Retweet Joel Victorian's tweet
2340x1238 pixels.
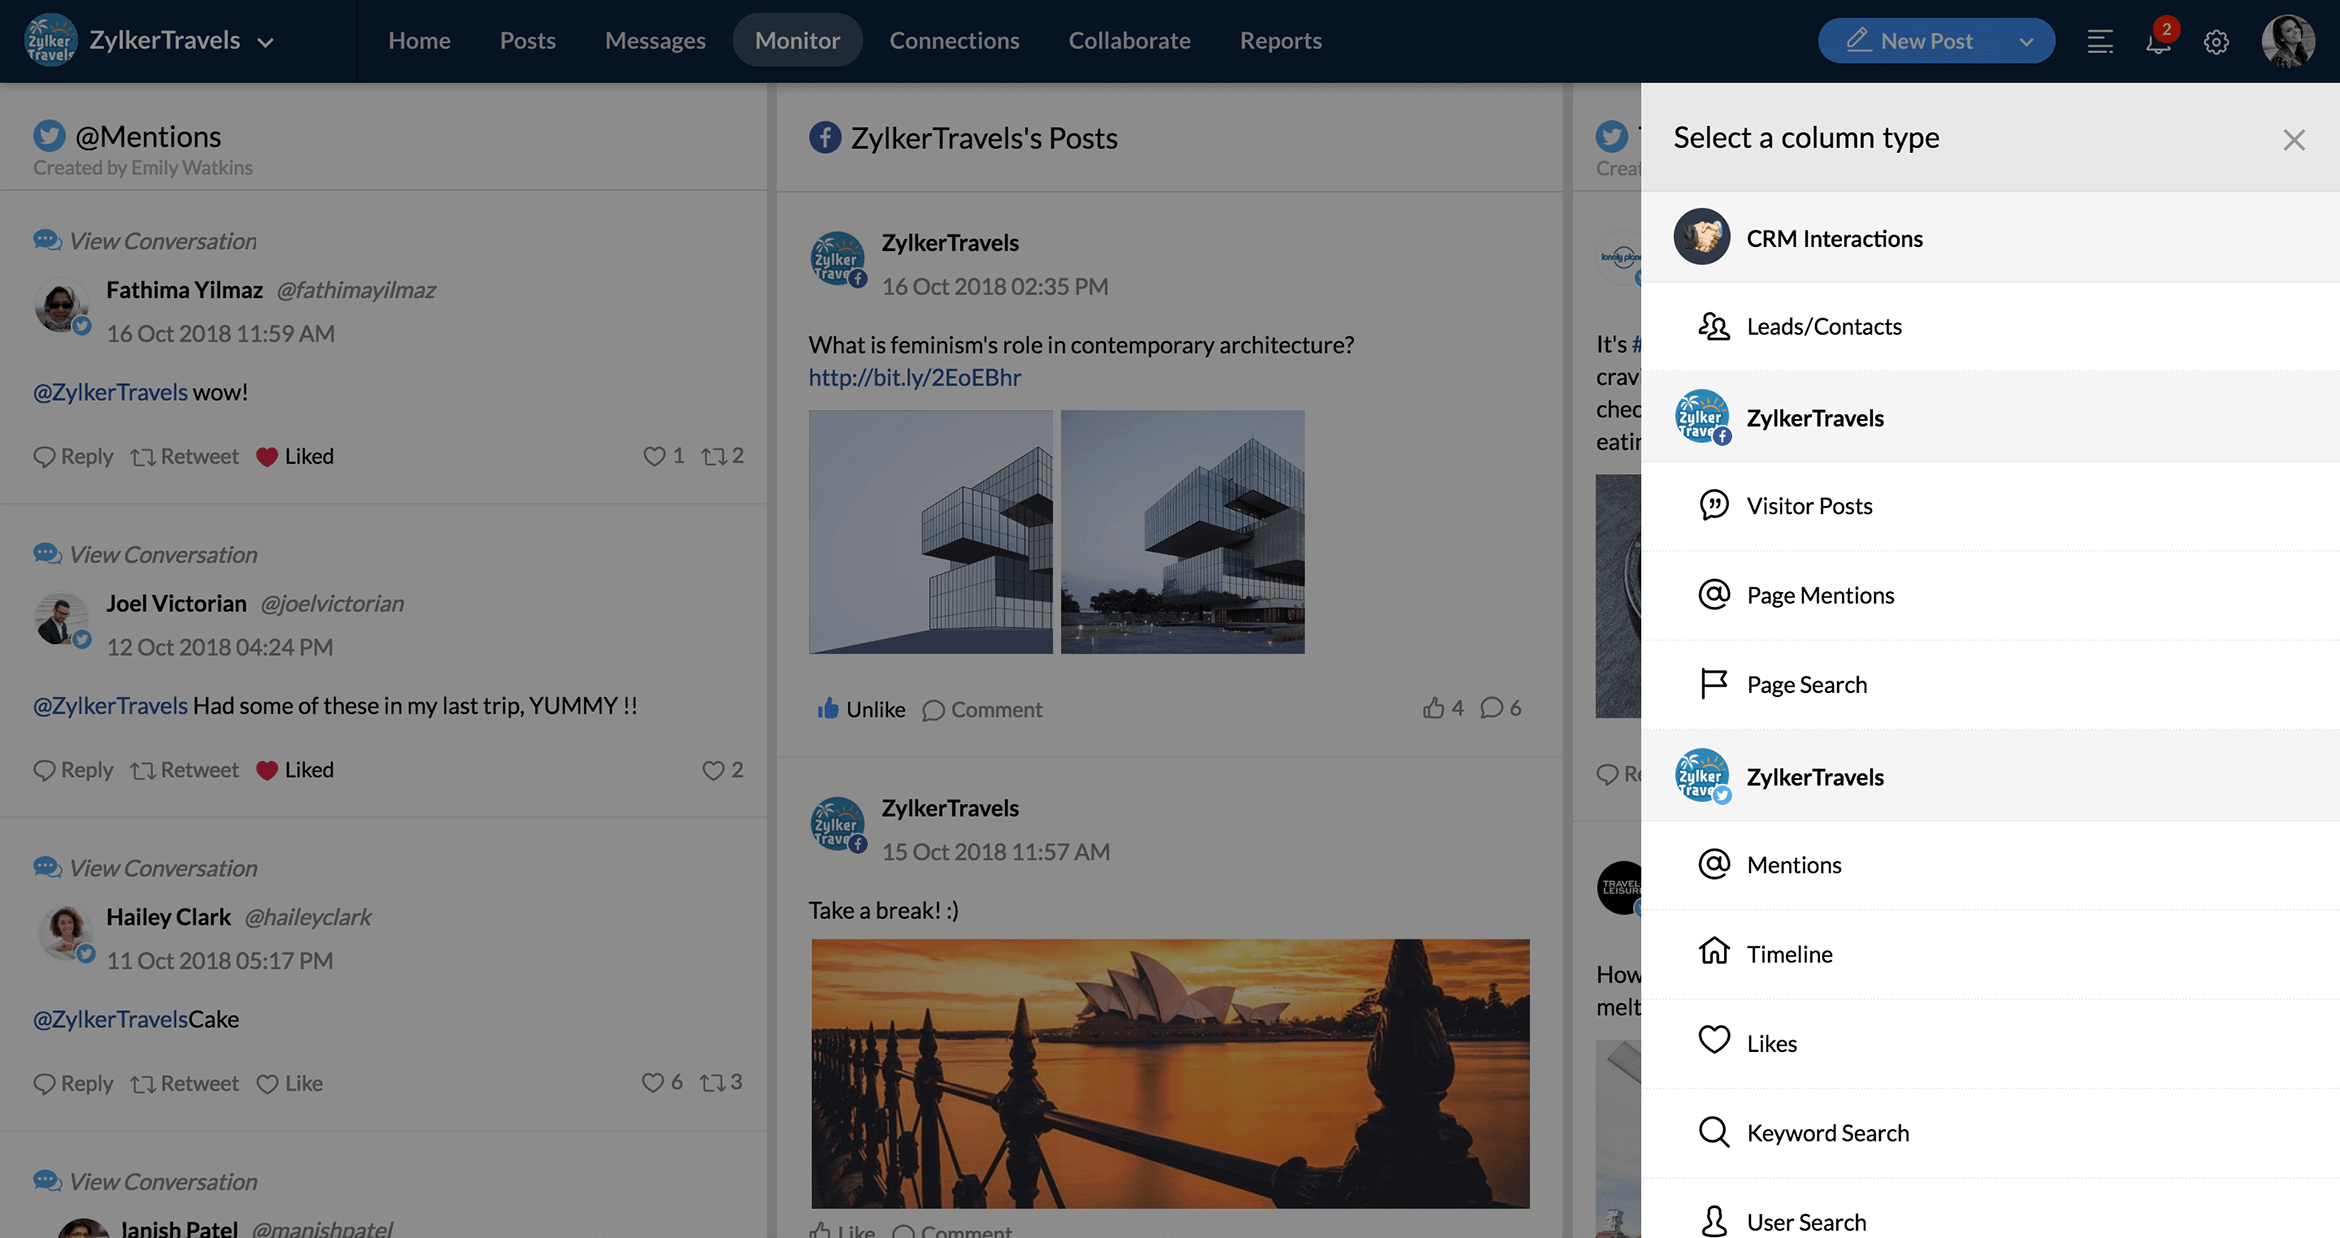click(x=185, y=770)
